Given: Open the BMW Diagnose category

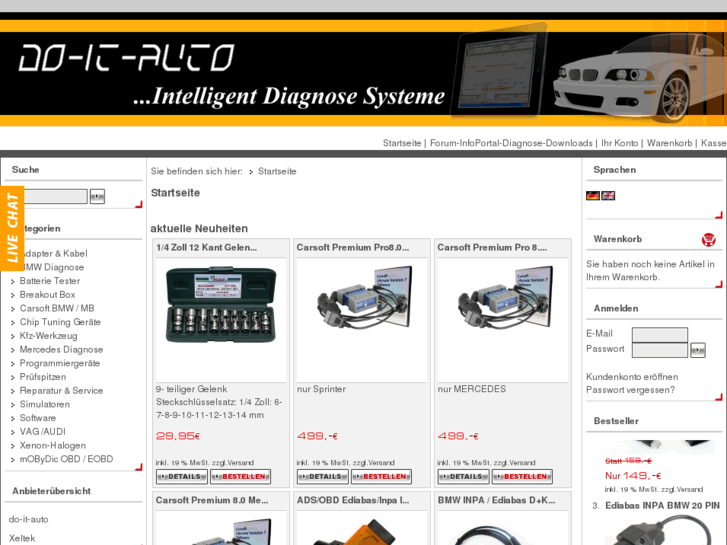Looking at the screenshot, I should click(x=52, y=268).
